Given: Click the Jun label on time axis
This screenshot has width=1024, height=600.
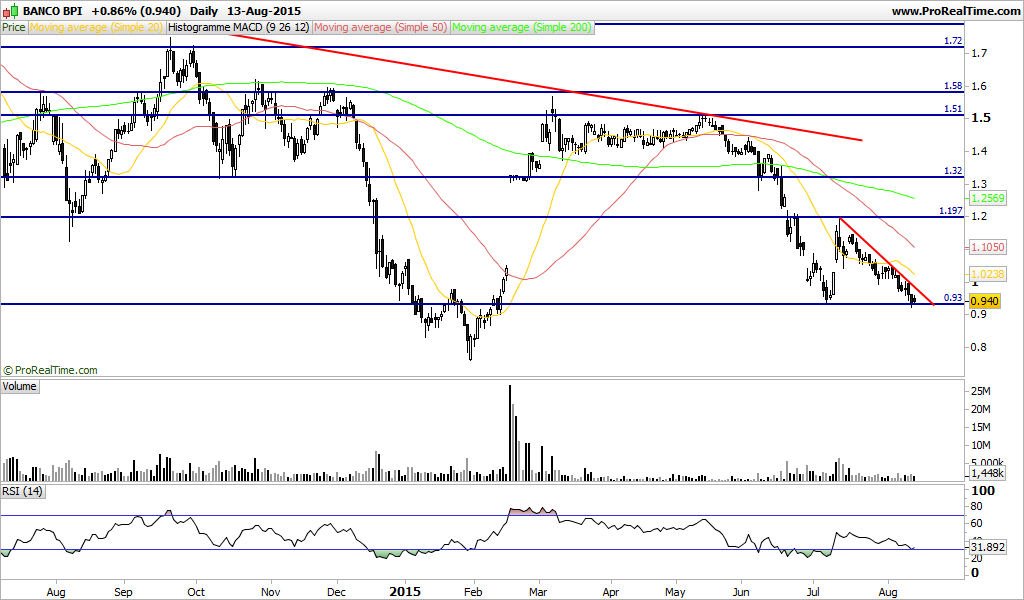Looking at the screenshot, I should tap(741, 592).
